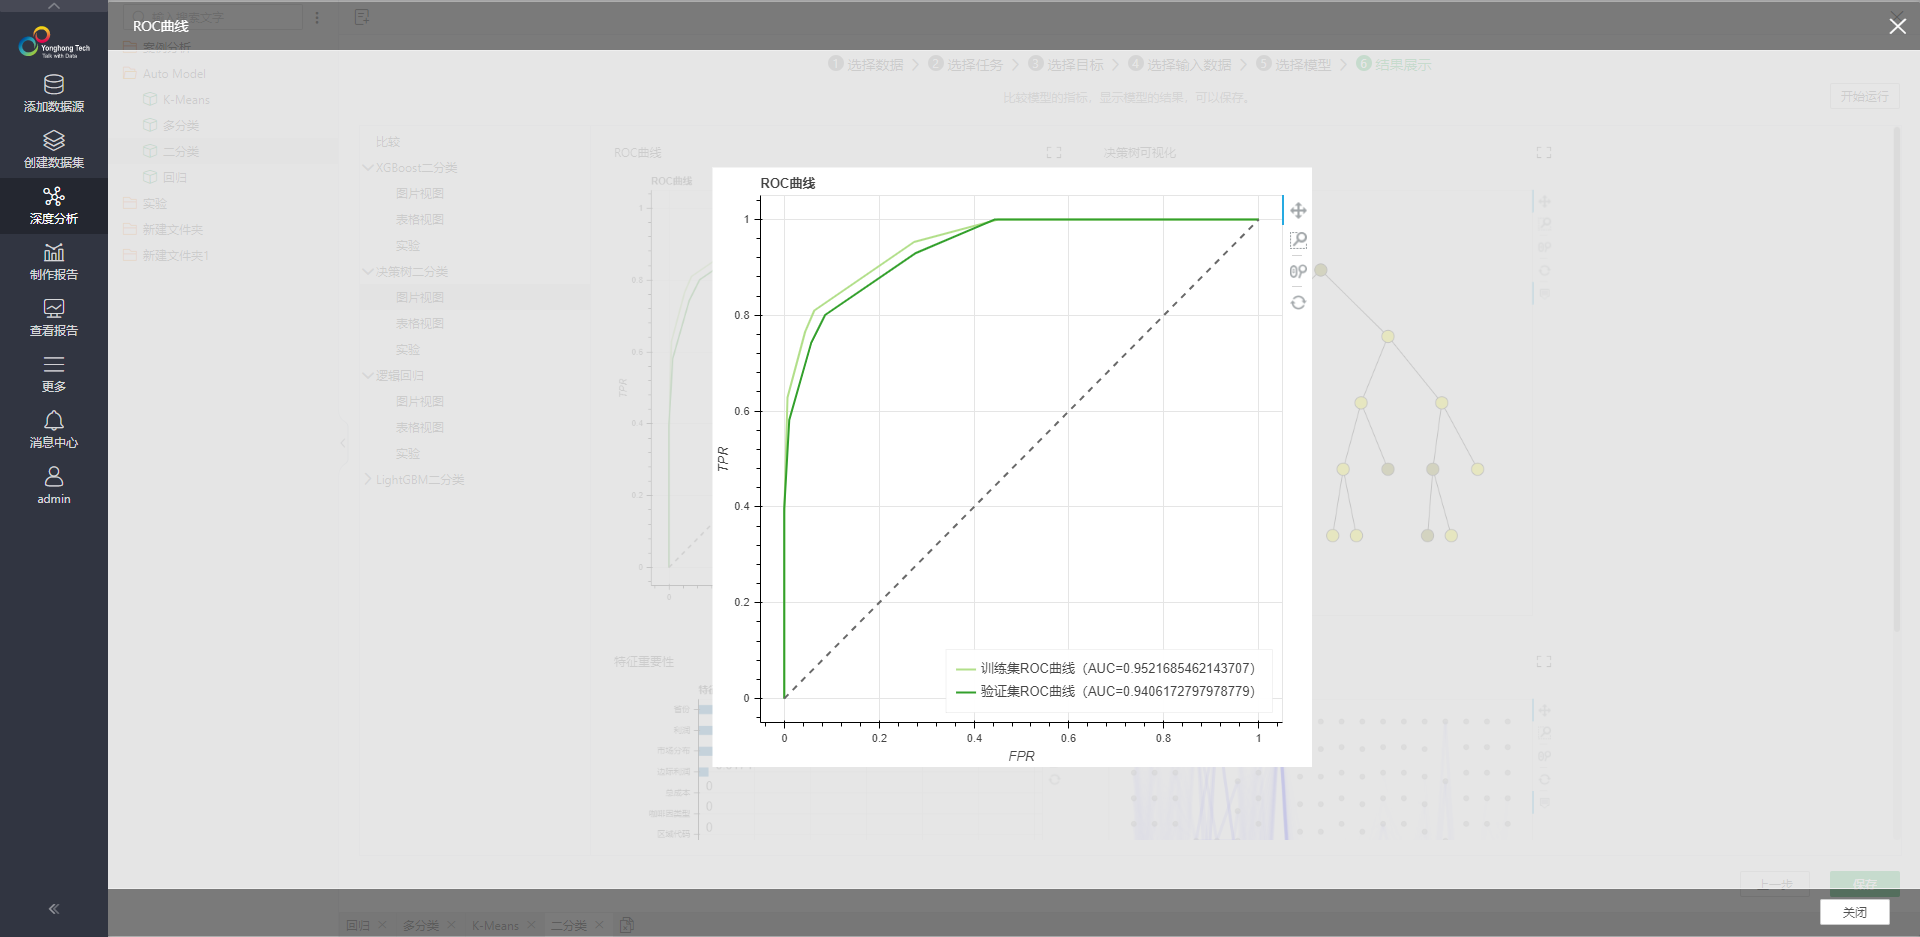Collapse the left navigation sidebar
Screen dimensions: 1920x937
[54, 909]
